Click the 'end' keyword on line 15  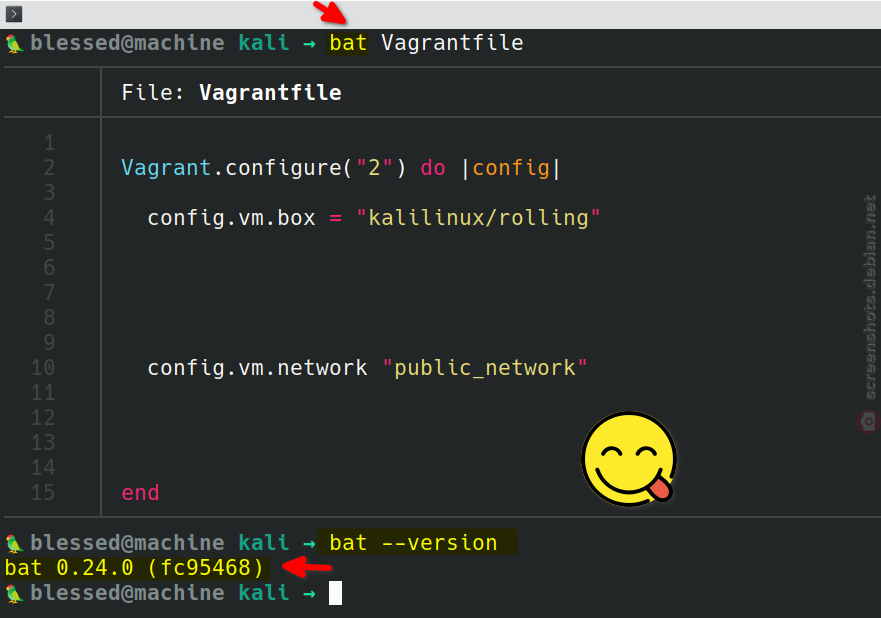(x=140, y=493)
